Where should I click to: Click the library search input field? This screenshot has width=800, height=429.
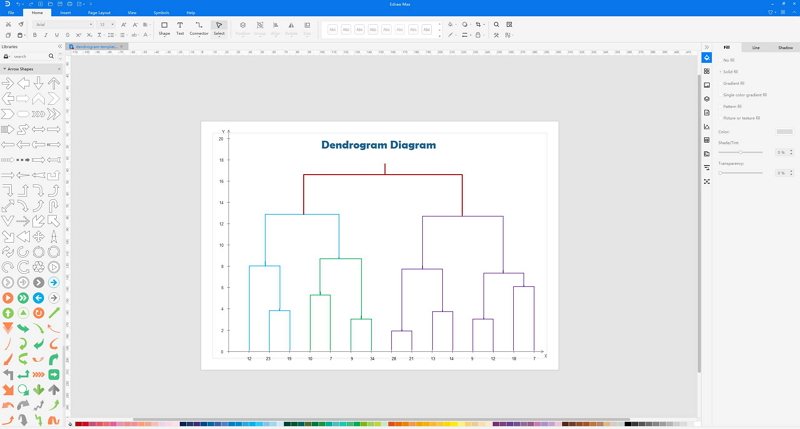30,56
